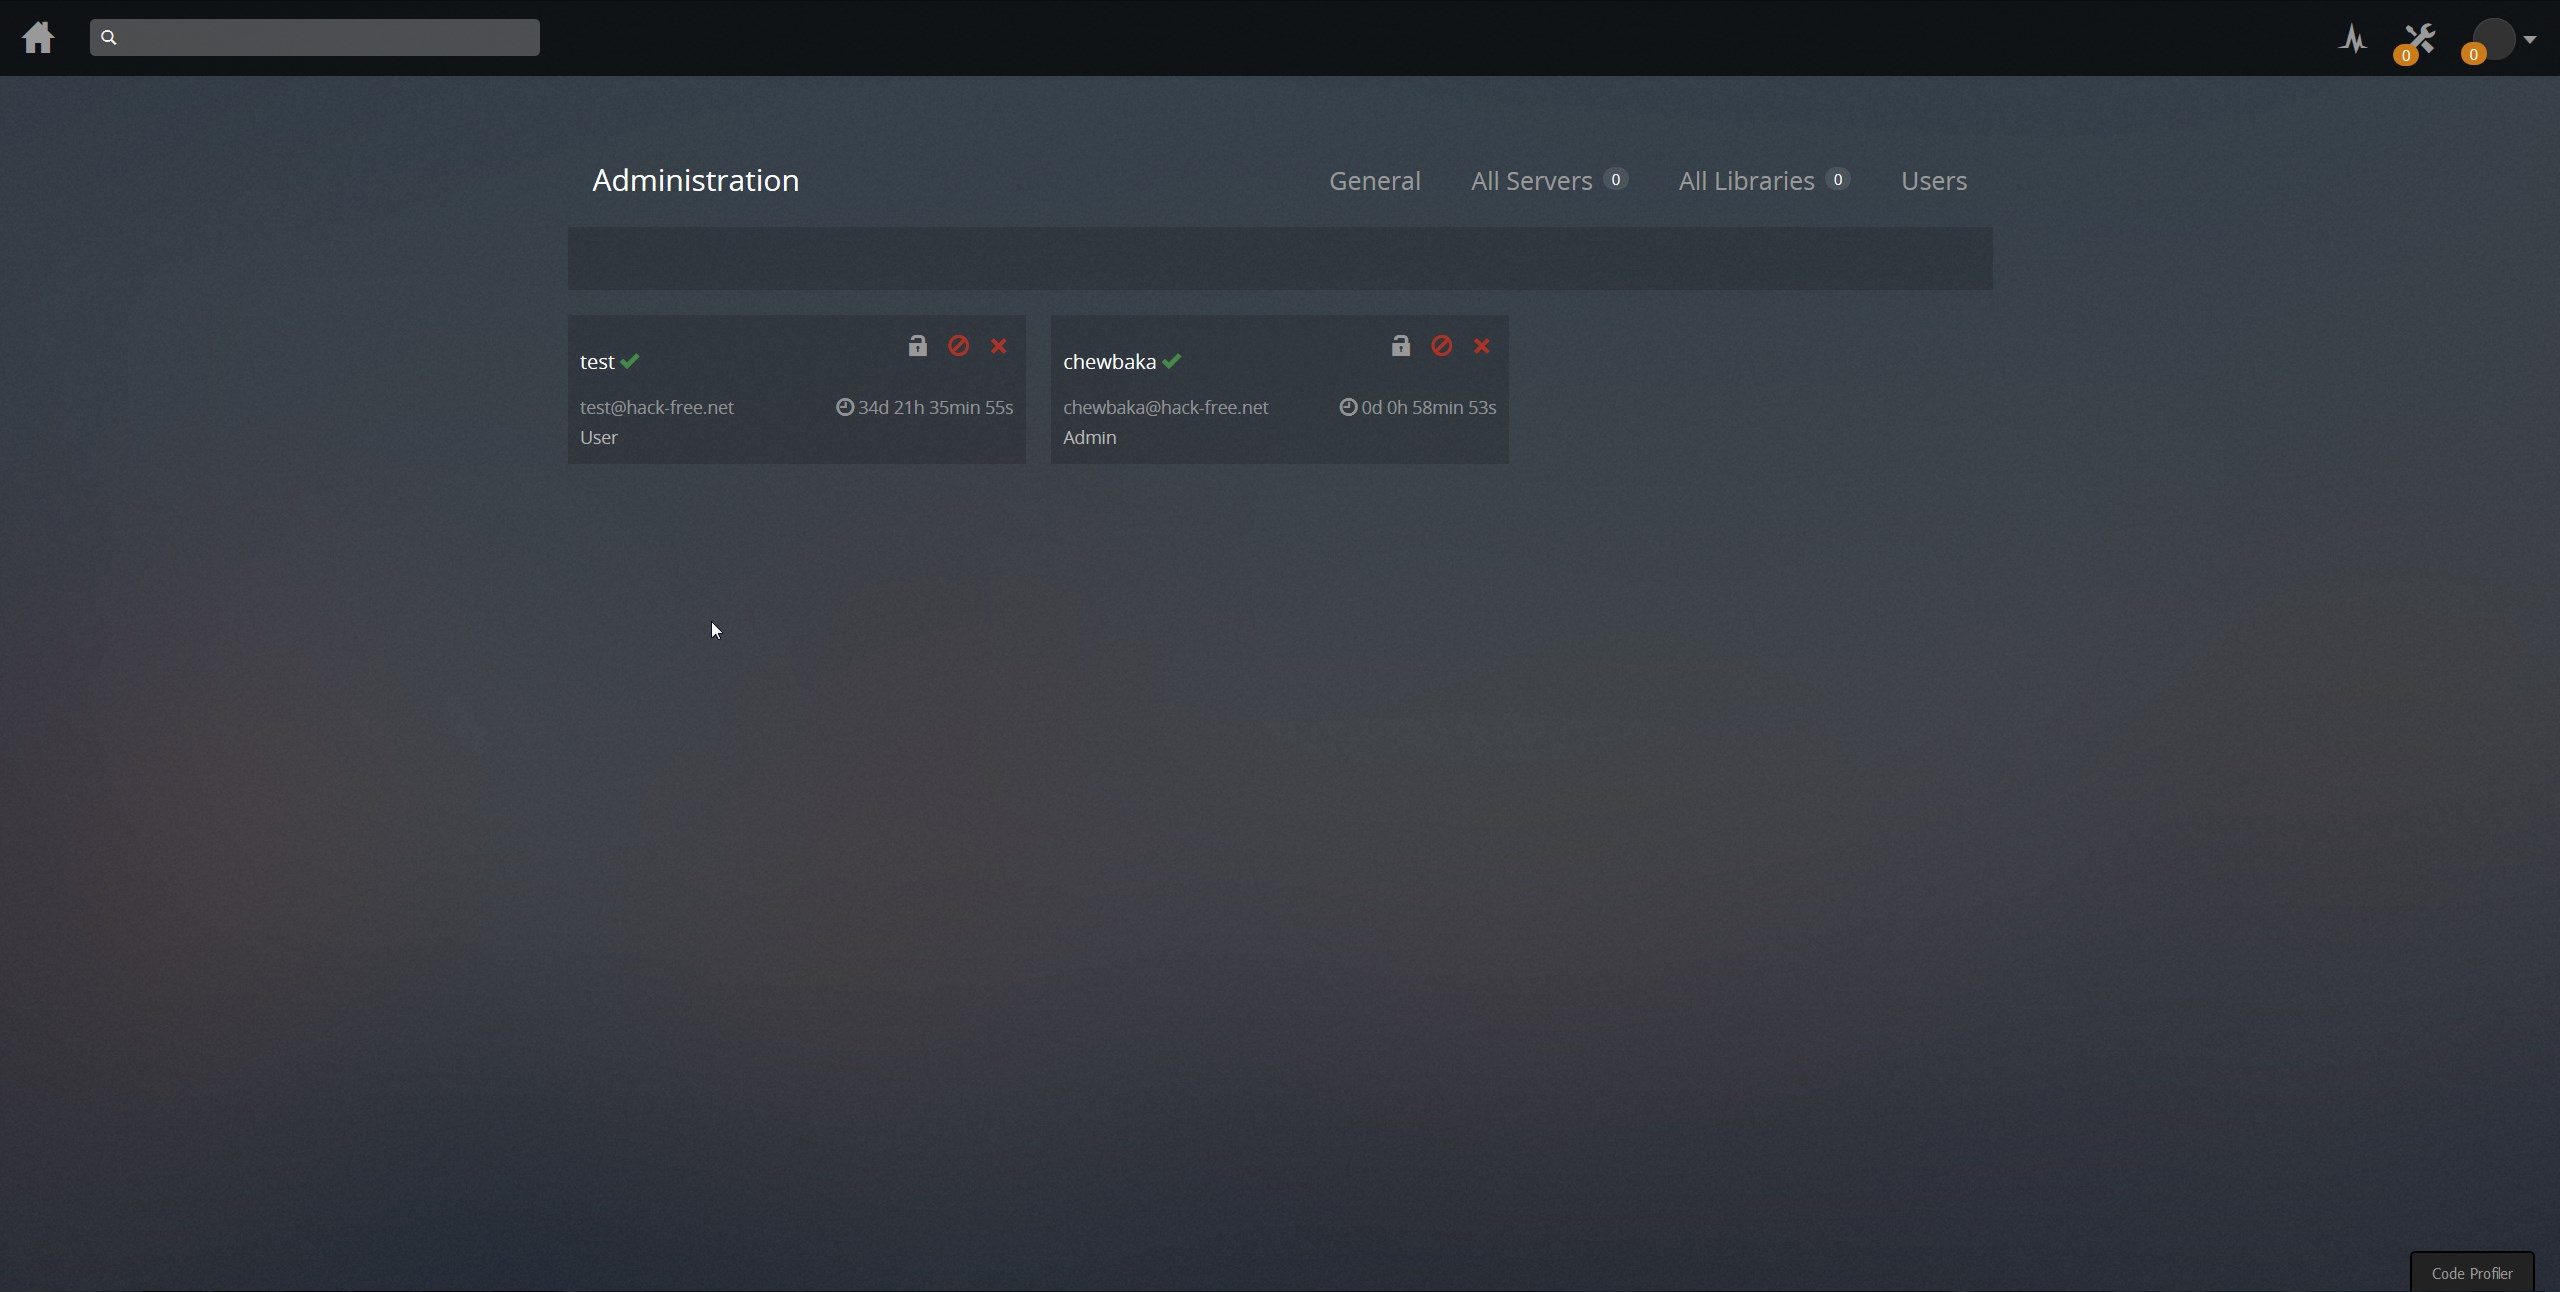
Task: Click lock icon on test user card
Action: pyautogui.click(x=917, y=346)
